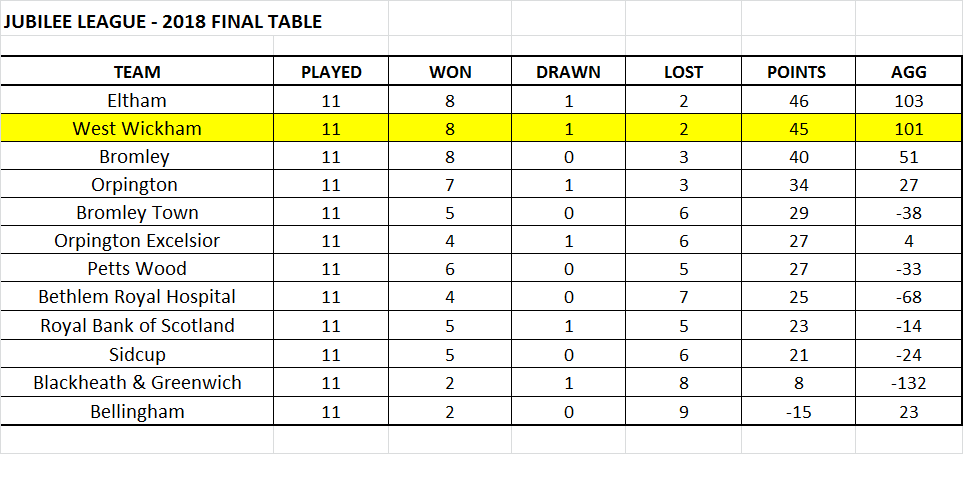Viewport: 963px width, 480px height.
Task: Select the Petts Wood team cell
Action: coord(137,269)
